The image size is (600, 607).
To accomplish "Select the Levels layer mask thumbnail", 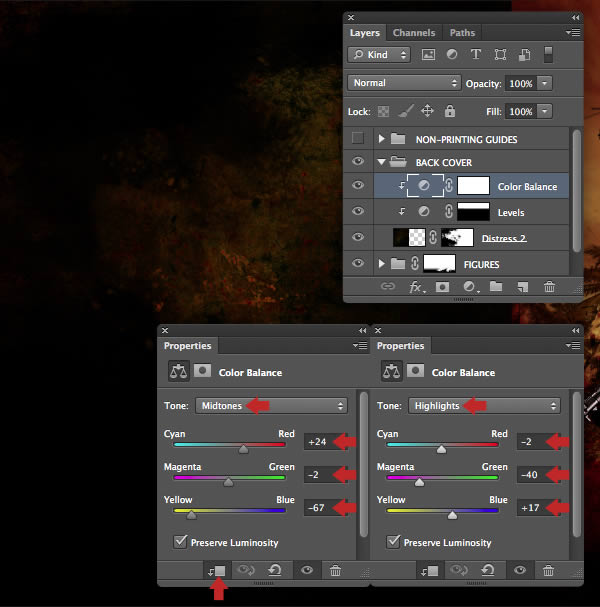I will (473, 212).
